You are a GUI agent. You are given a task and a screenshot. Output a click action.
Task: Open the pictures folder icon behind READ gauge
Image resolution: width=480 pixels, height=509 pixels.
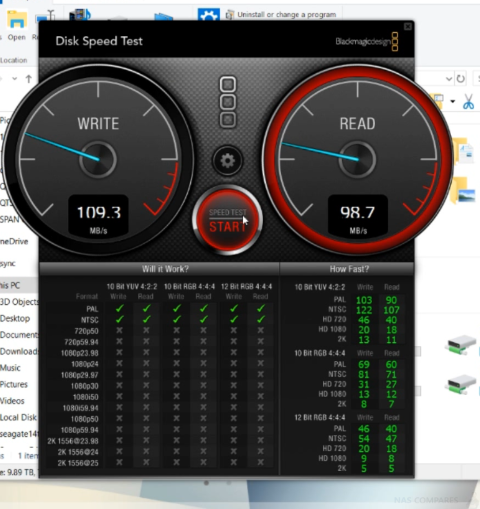[464, 191]
